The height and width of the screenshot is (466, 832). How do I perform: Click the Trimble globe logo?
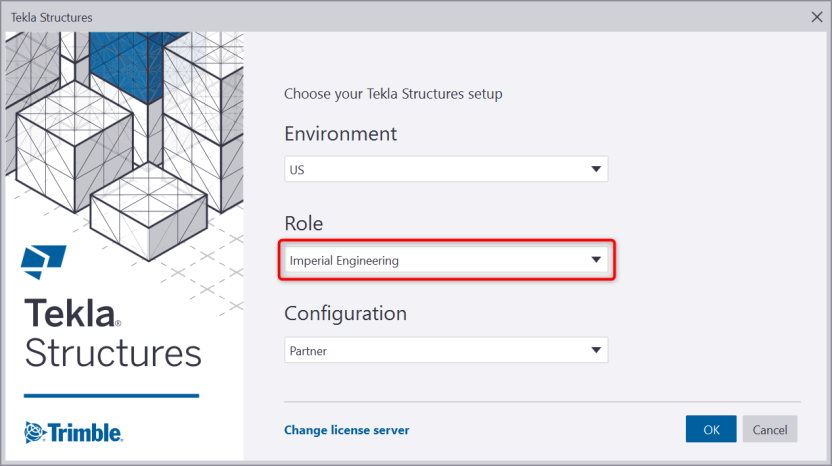34,432
